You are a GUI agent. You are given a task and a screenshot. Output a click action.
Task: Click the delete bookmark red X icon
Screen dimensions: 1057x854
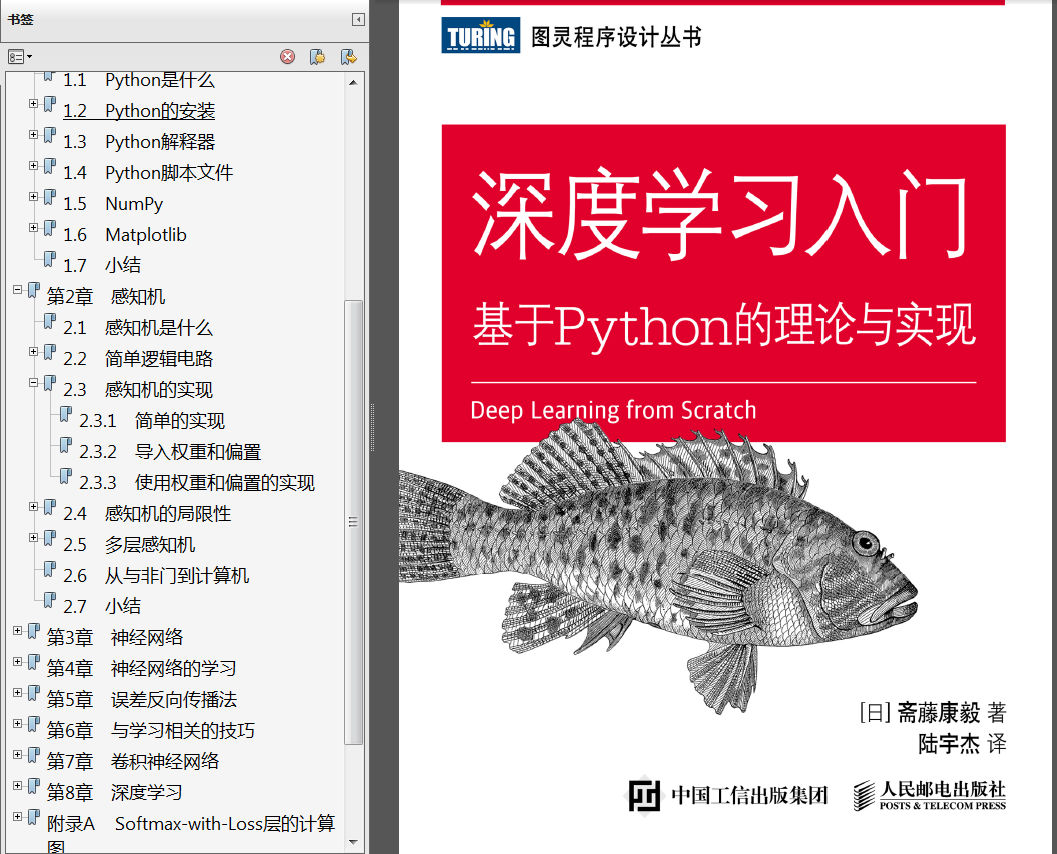(x=287, y=57)
